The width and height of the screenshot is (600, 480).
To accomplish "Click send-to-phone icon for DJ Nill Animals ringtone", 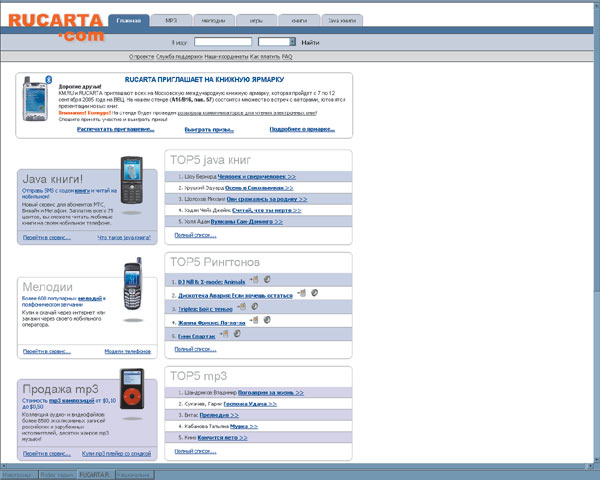I will coord(254,280).
